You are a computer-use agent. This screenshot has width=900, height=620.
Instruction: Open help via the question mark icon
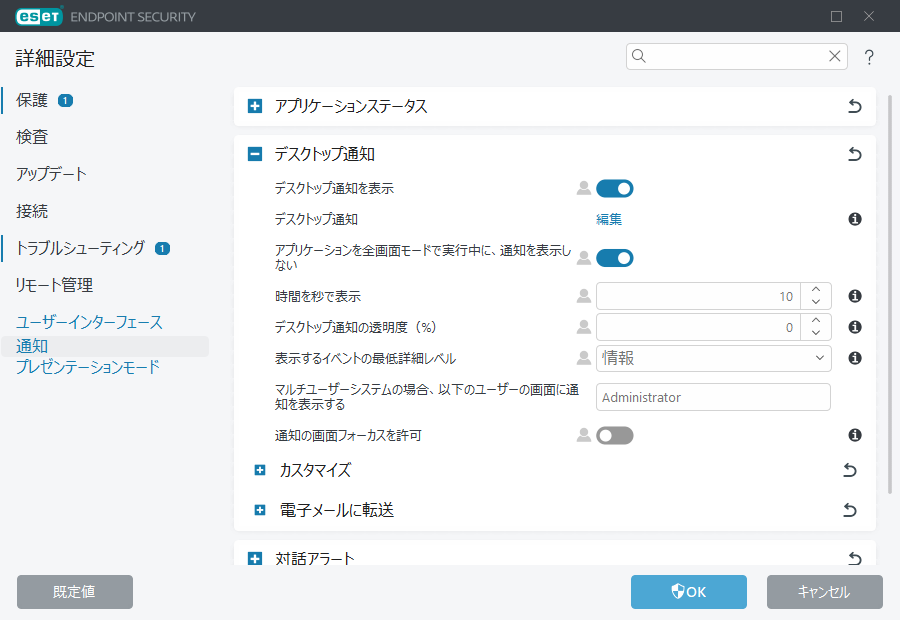pyautogui.click(x=868, y=57)
